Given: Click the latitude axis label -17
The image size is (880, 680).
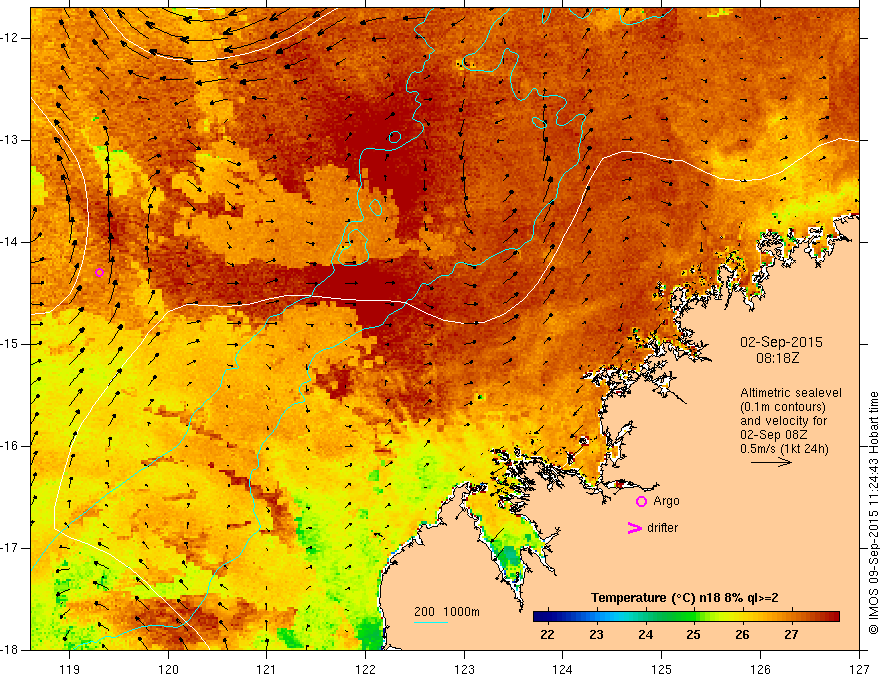Looking at the screenshot, I should (11, 548).
